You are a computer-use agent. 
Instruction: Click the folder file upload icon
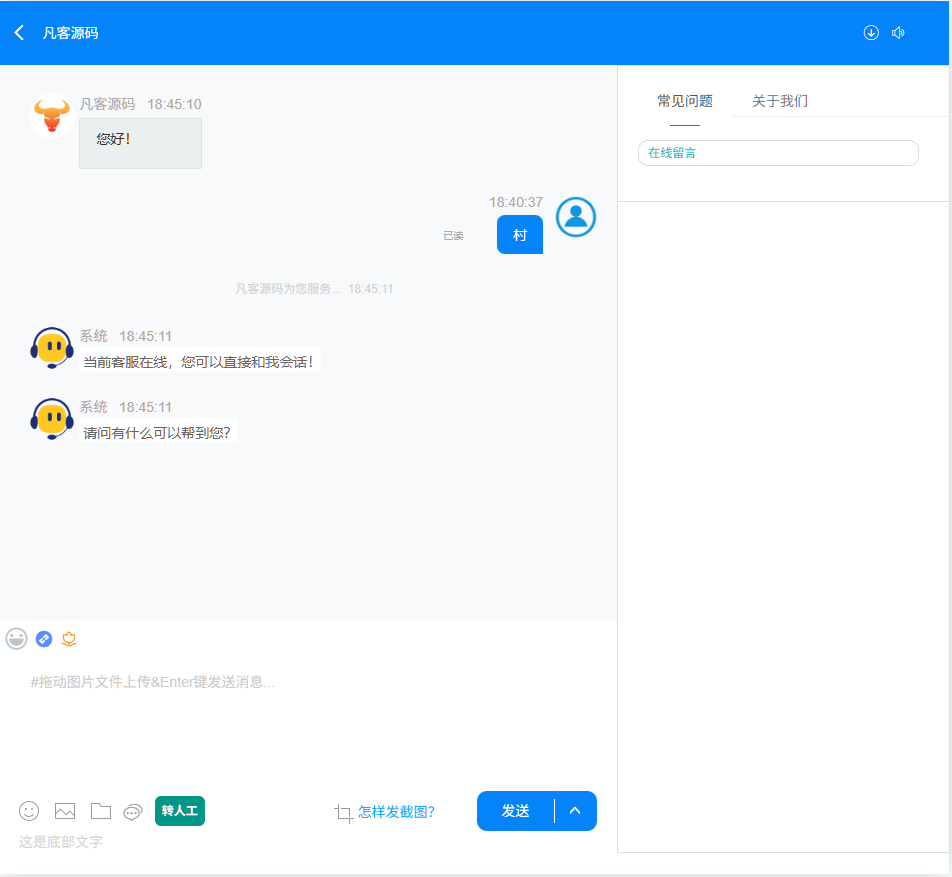tap(101, 811)
